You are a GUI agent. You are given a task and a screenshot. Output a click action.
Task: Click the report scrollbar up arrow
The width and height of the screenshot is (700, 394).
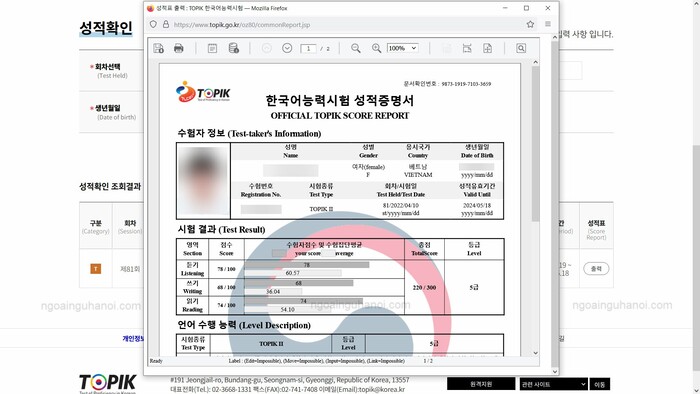pos(536,62)
